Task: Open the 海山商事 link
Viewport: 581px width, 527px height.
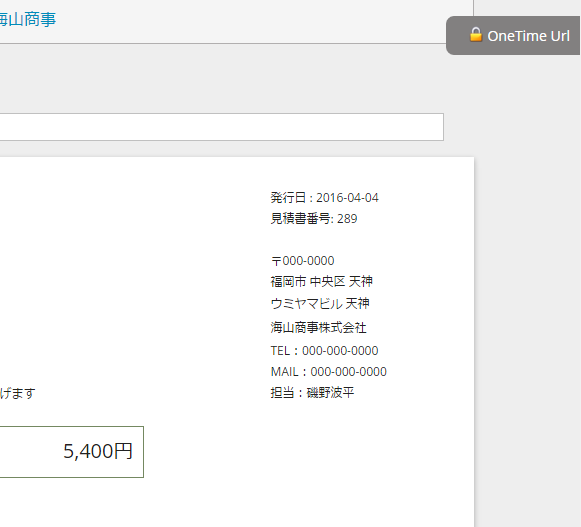Action: pyautogui.click(x=27, y=19)
